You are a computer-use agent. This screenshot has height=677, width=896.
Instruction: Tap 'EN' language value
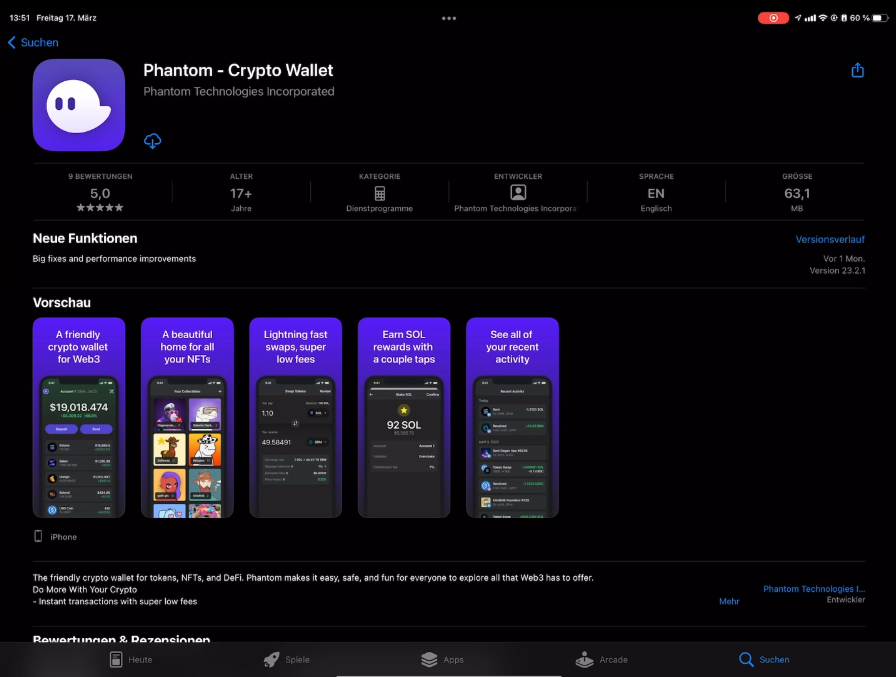click(x=656, y=194)
